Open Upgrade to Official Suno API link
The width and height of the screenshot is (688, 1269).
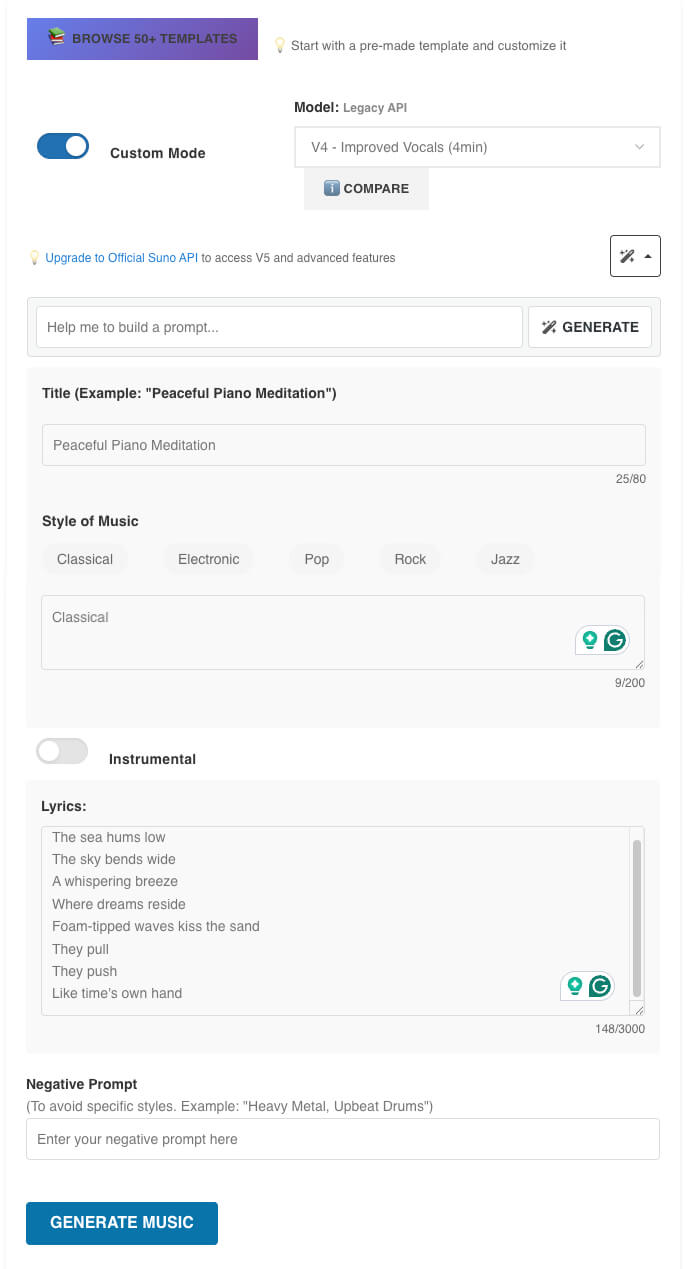pyautogui.click(x=121, y=258)
